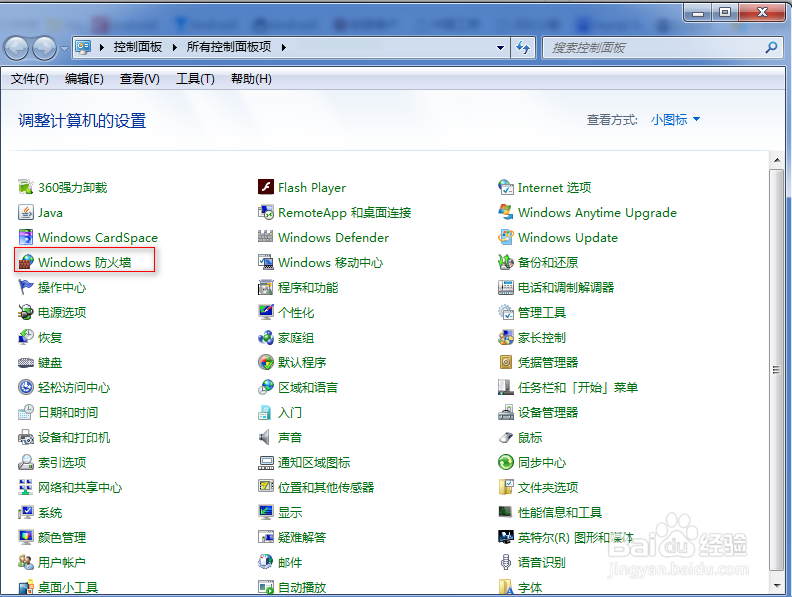This screenshot has width=792, height=597.
Task: Open the 帮助(H) menu
Action: 251,79
